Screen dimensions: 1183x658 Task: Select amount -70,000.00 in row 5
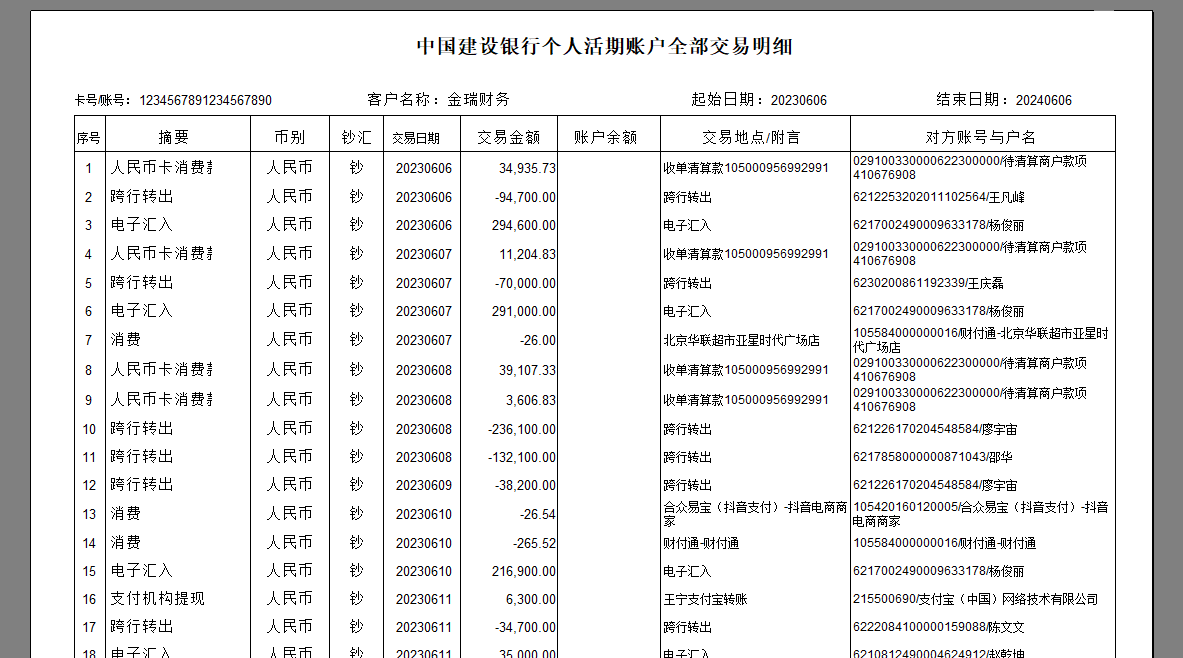pos(525,283)
